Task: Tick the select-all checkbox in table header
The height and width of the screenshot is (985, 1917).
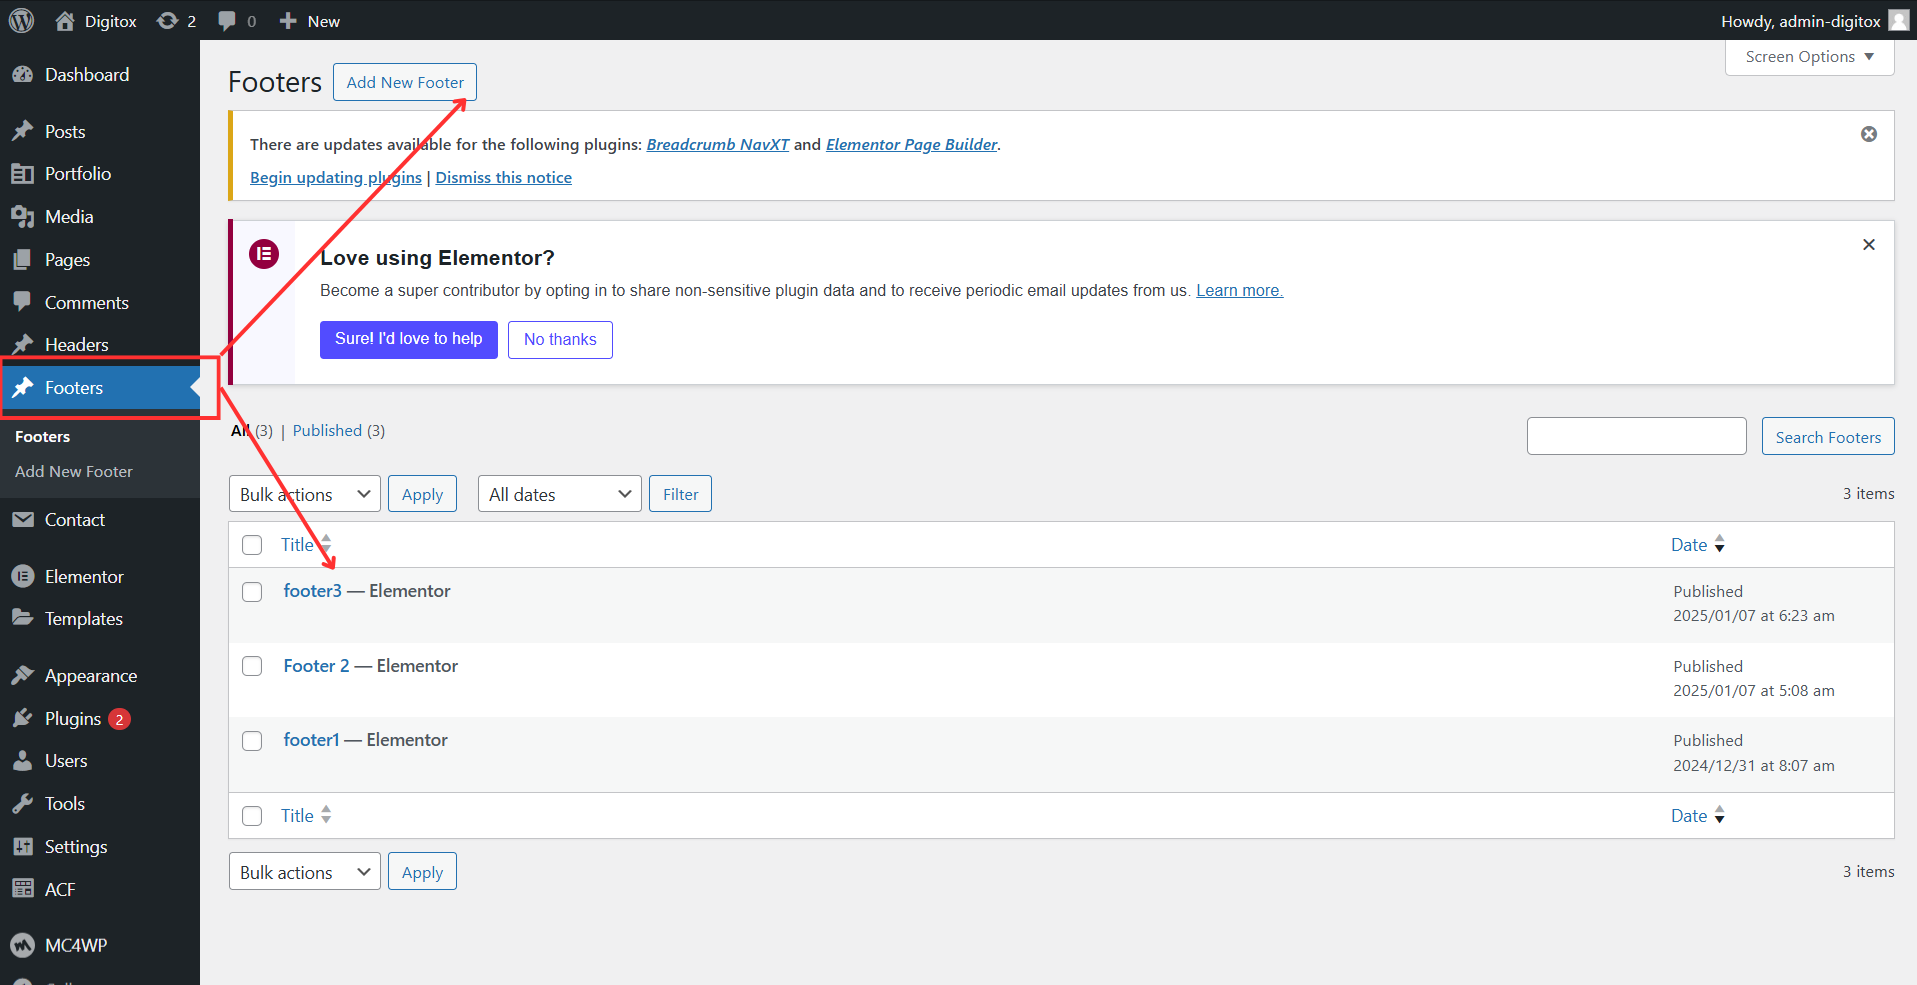Action: 252,545
